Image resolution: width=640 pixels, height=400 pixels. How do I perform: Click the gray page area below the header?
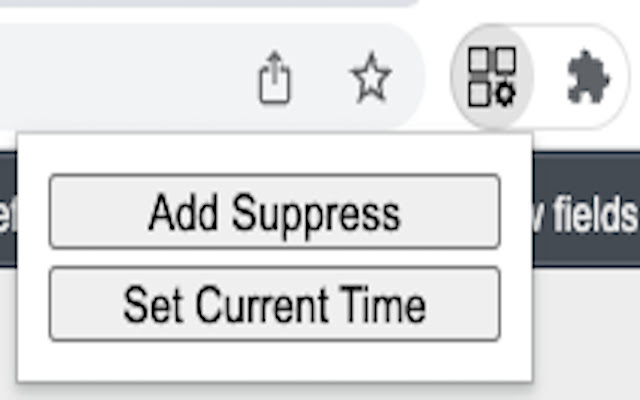click(x=585, y=330)
